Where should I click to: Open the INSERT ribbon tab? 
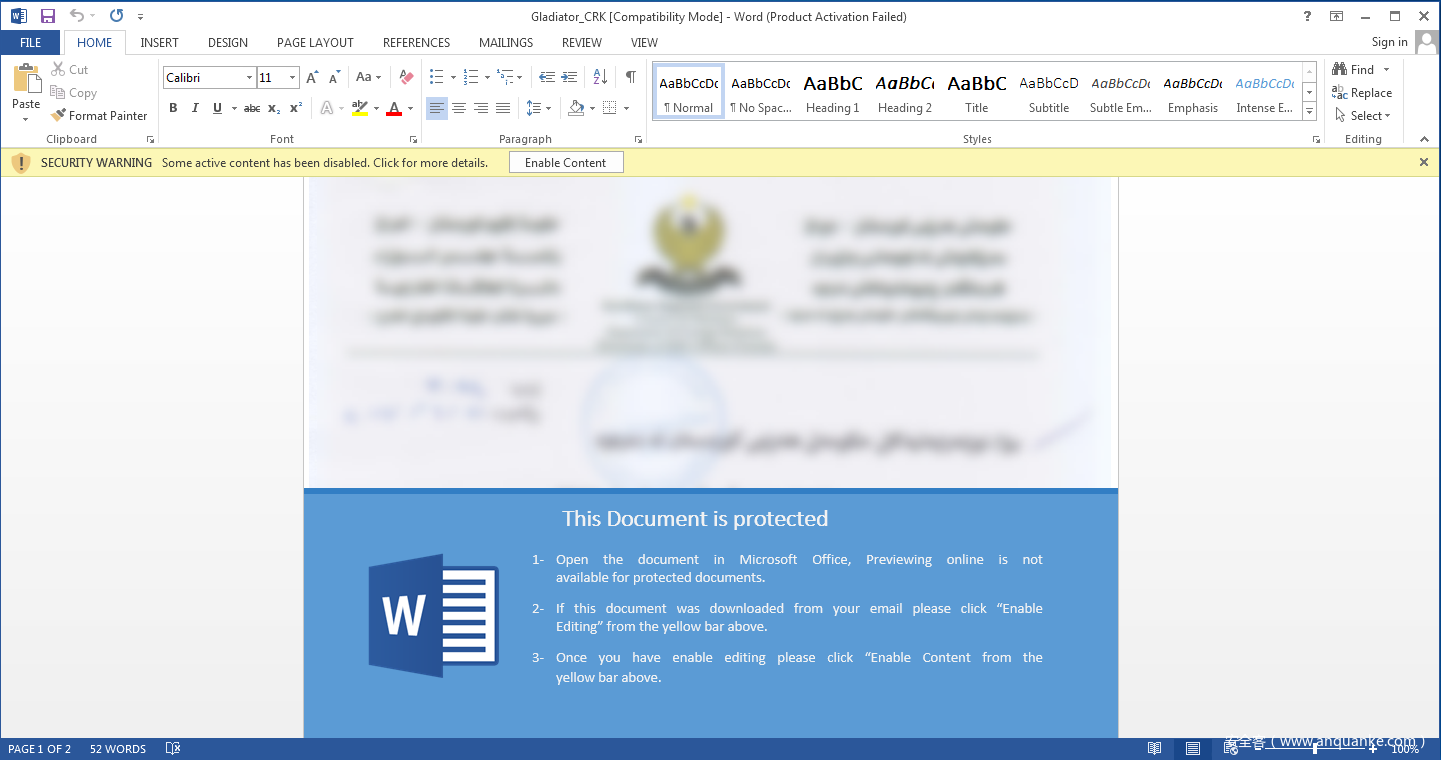159,43
